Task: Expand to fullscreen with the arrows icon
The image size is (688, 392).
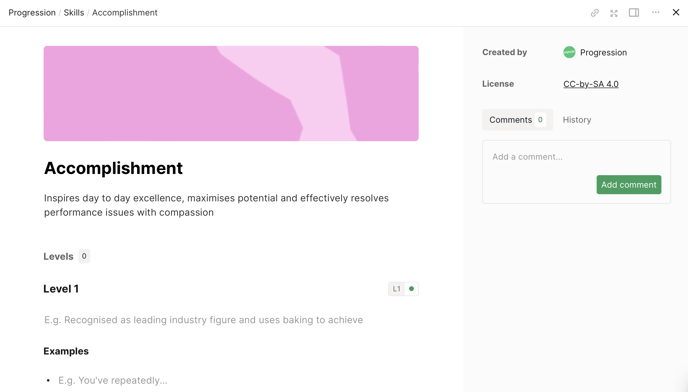Action: tap(614, 13)
